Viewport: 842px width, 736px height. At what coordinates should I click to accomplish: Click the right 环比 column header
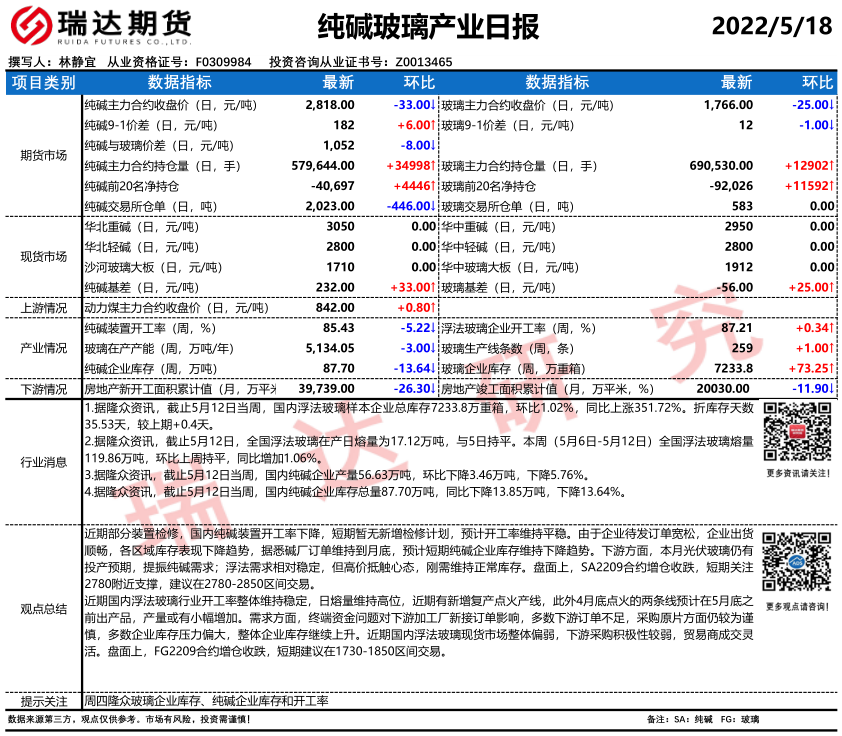point(817,82)
